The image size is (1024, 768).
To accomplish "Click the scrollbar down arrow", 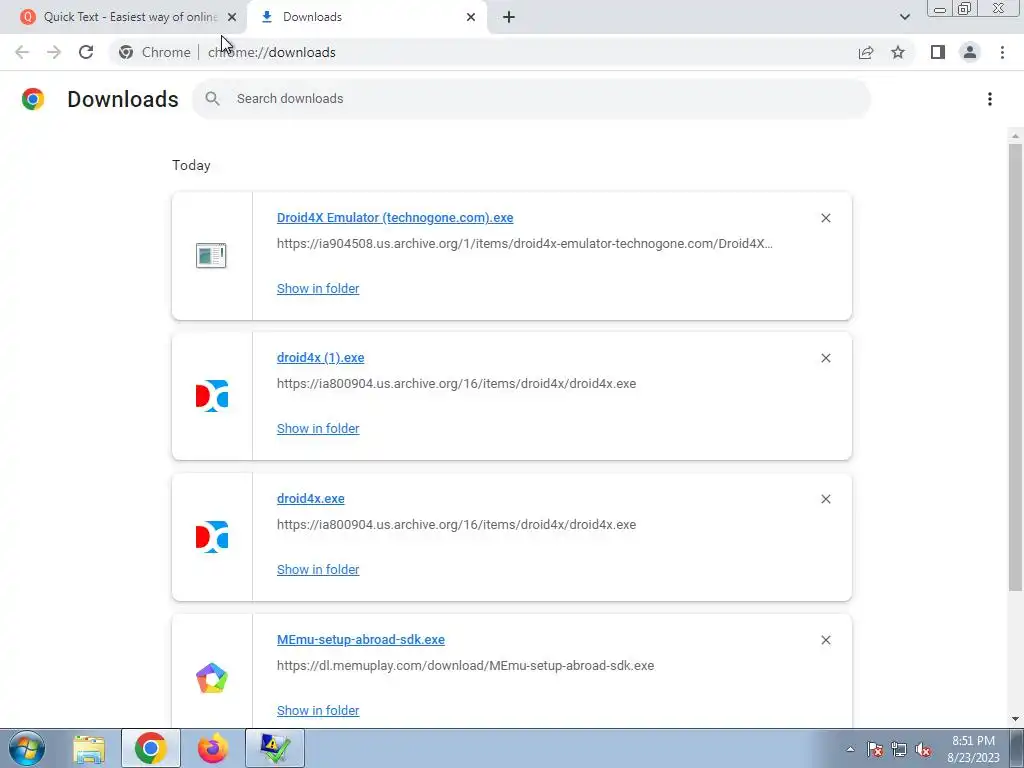I will 1015,719.
